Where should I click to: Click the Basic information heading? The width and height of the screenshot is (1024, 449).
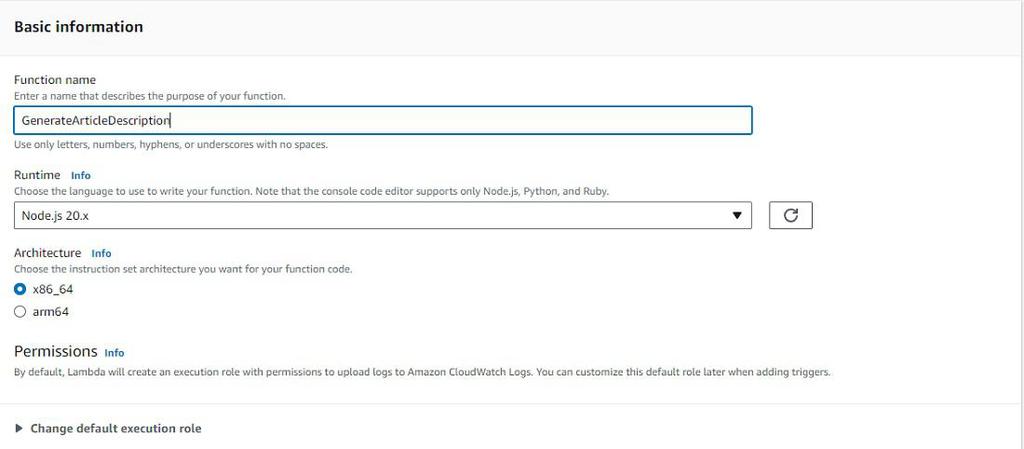78,27
